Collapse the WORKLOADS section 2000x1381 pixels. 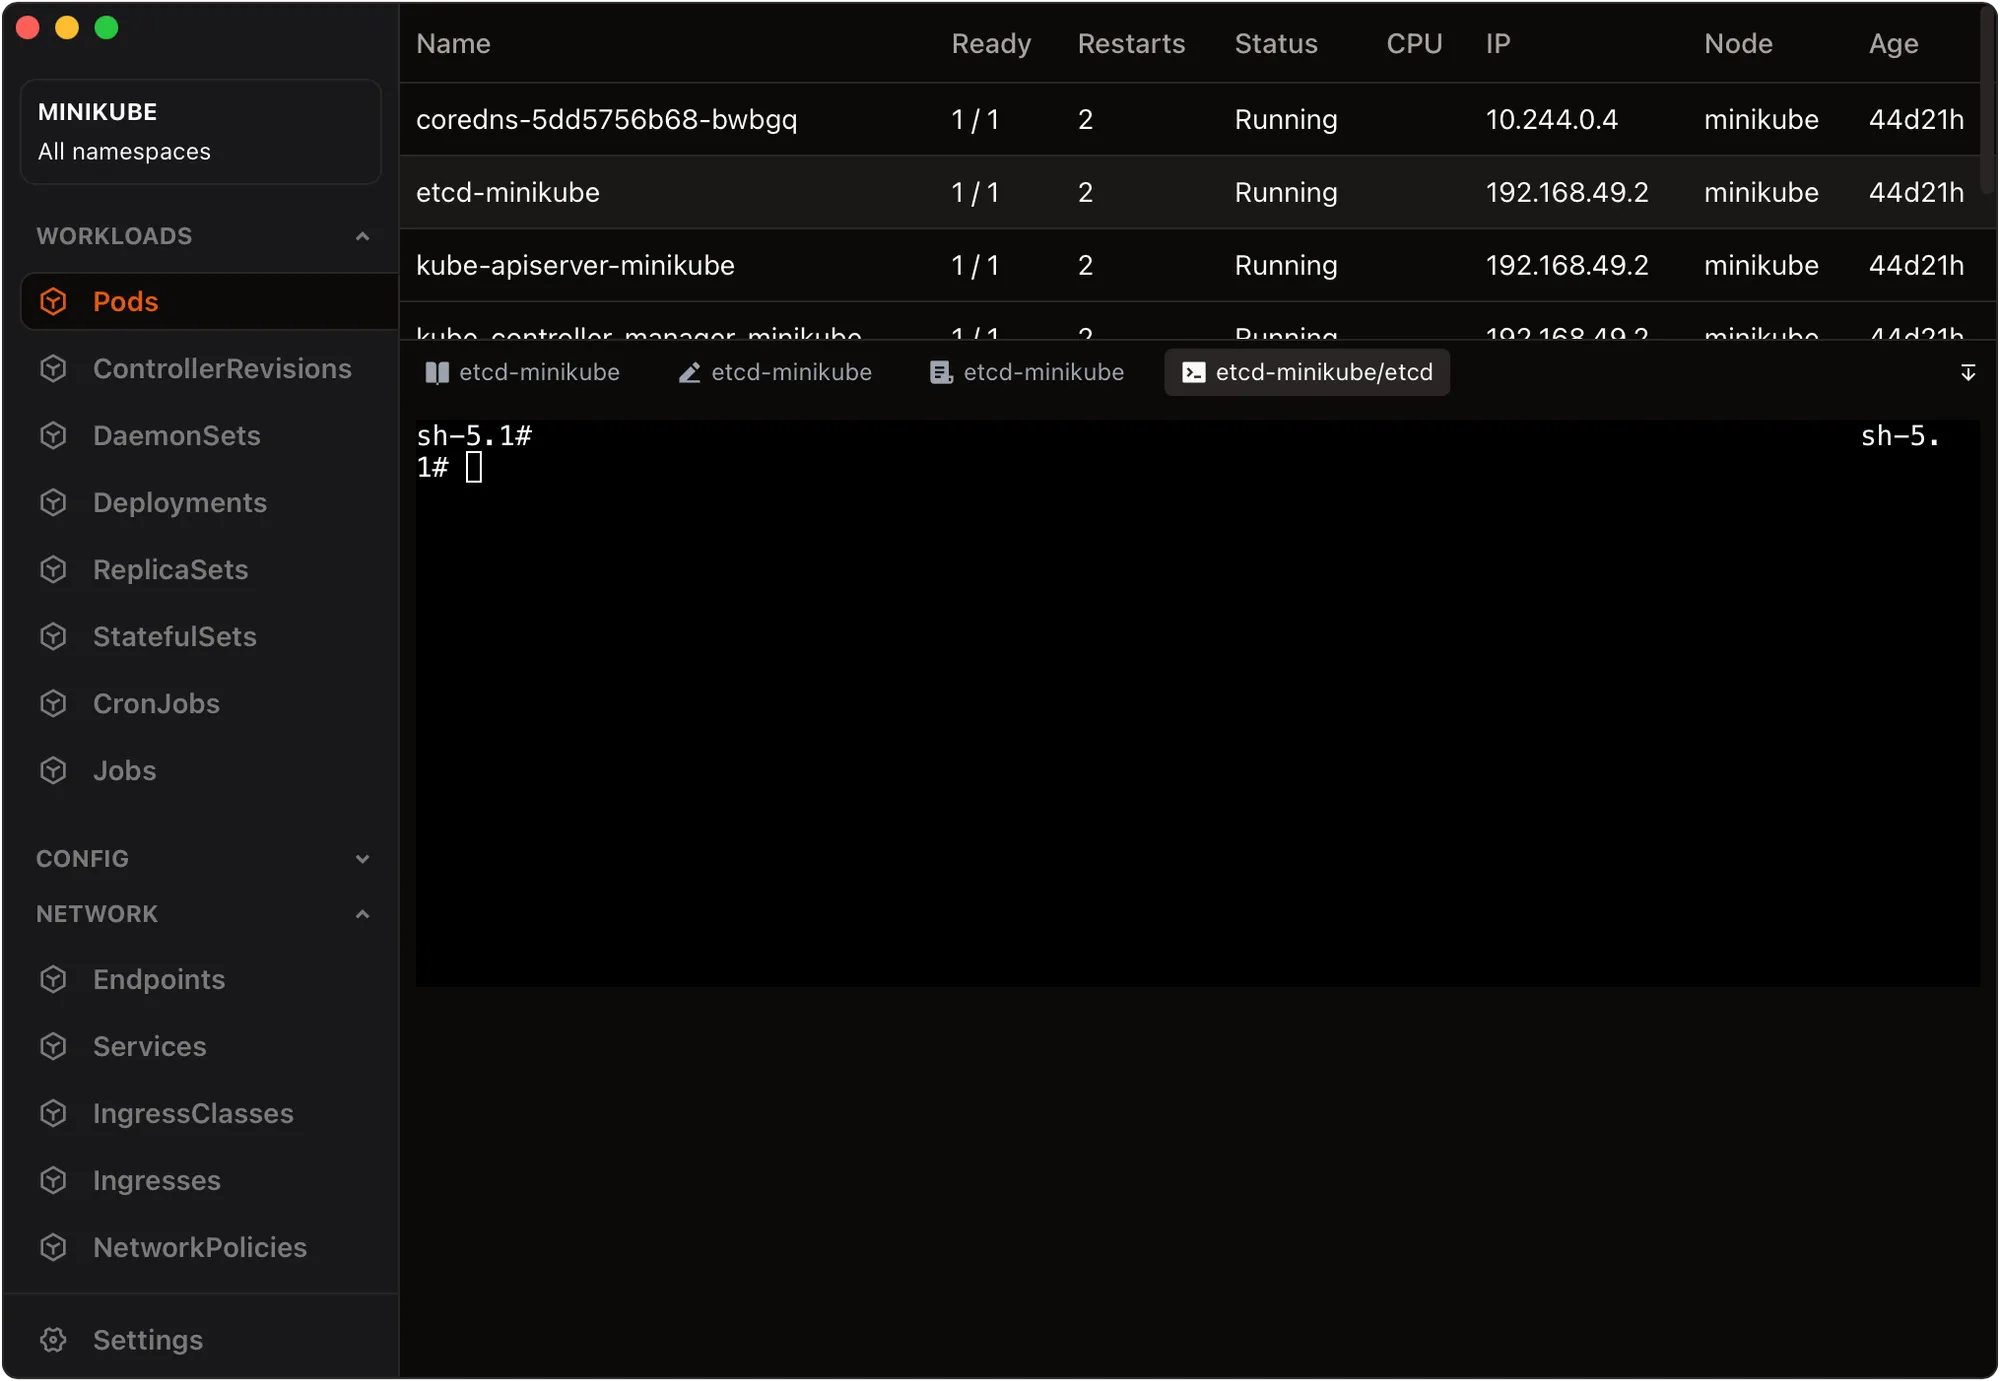[x=362, y=236]
